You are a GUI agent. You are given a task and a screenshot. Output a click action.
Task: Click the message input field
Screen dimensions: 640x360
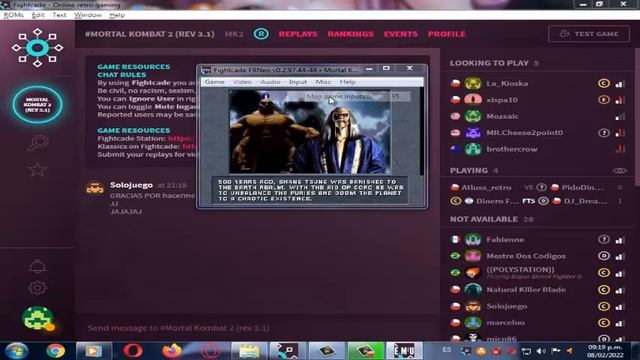coord(257,328)
